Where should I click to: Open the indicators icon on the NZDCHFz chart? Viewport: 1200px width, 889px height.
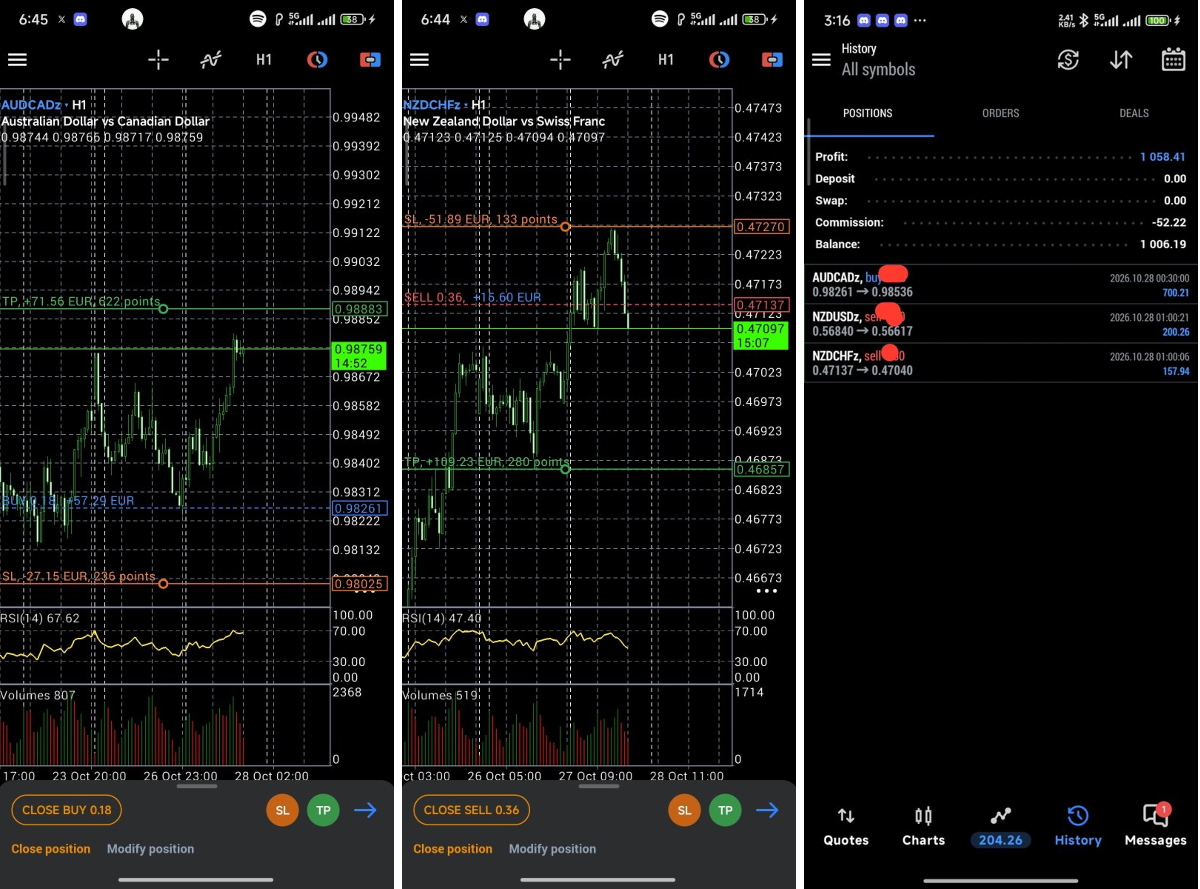[x=612, y=60]
